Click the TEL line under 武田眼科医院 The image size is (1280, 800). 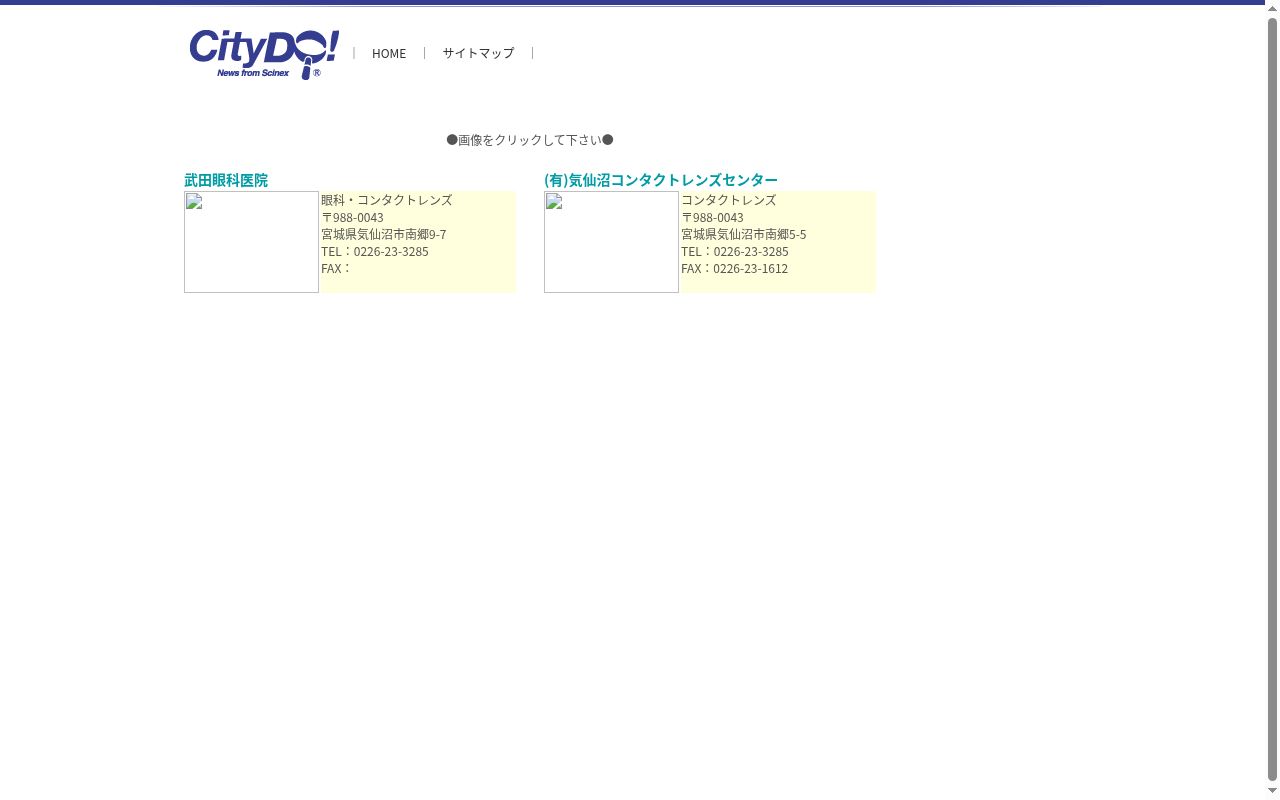375,251
